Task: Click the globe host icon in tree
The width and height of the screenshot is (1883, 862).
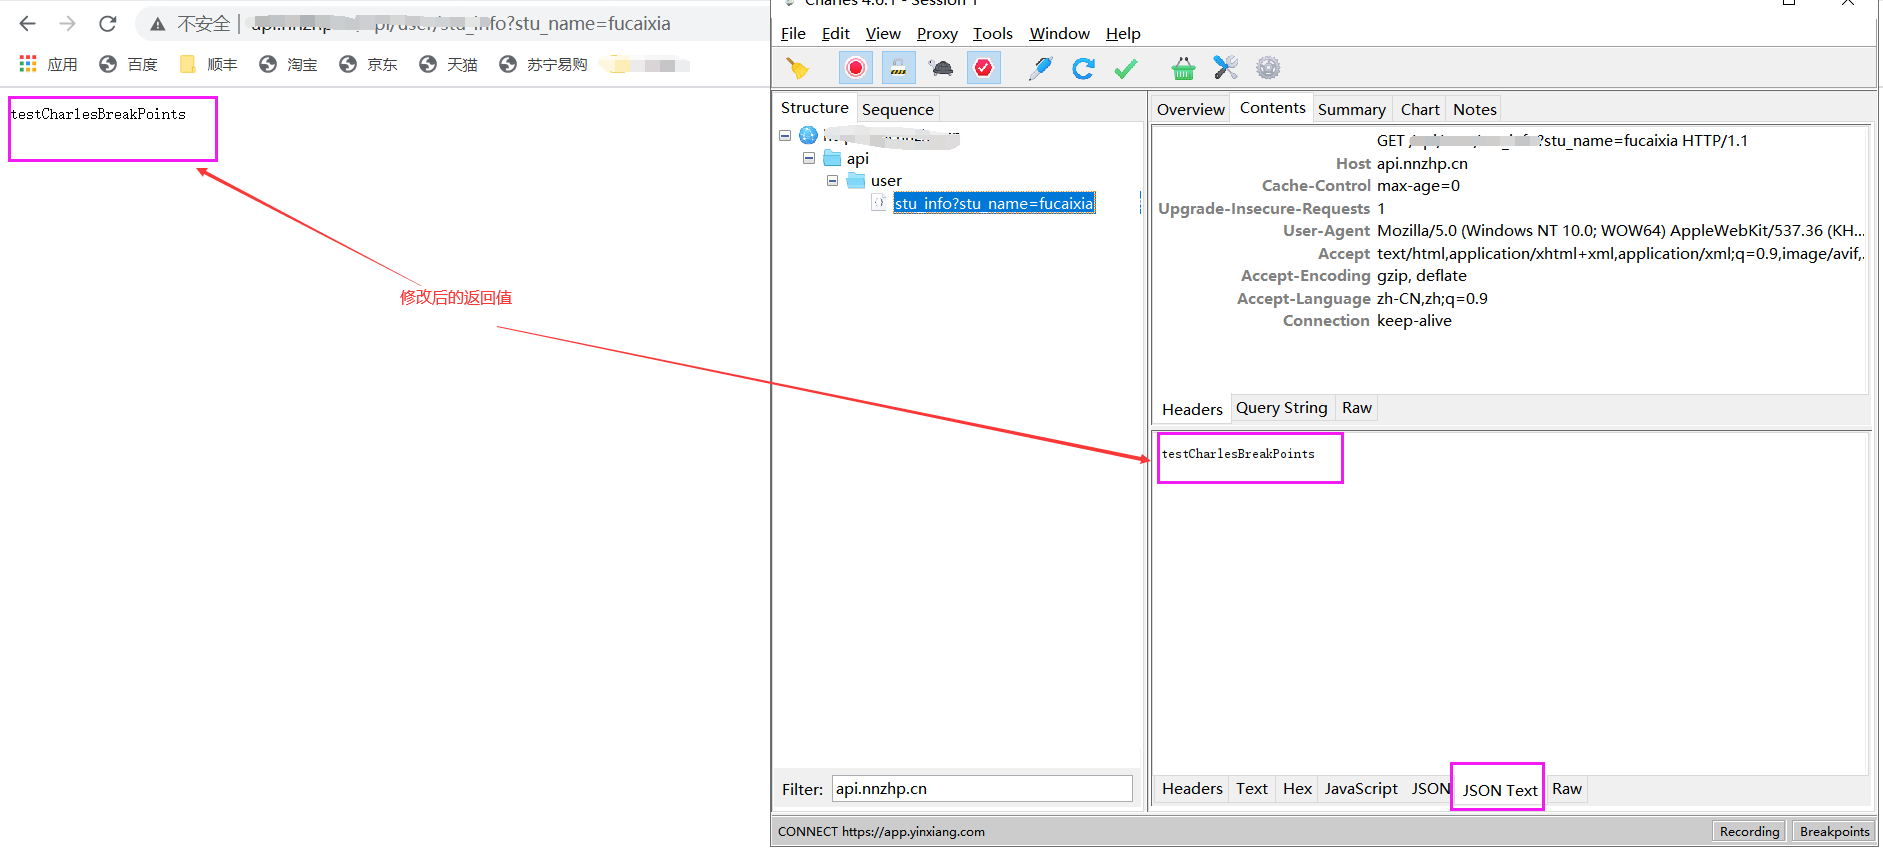Action: click(x=809, y=135)
